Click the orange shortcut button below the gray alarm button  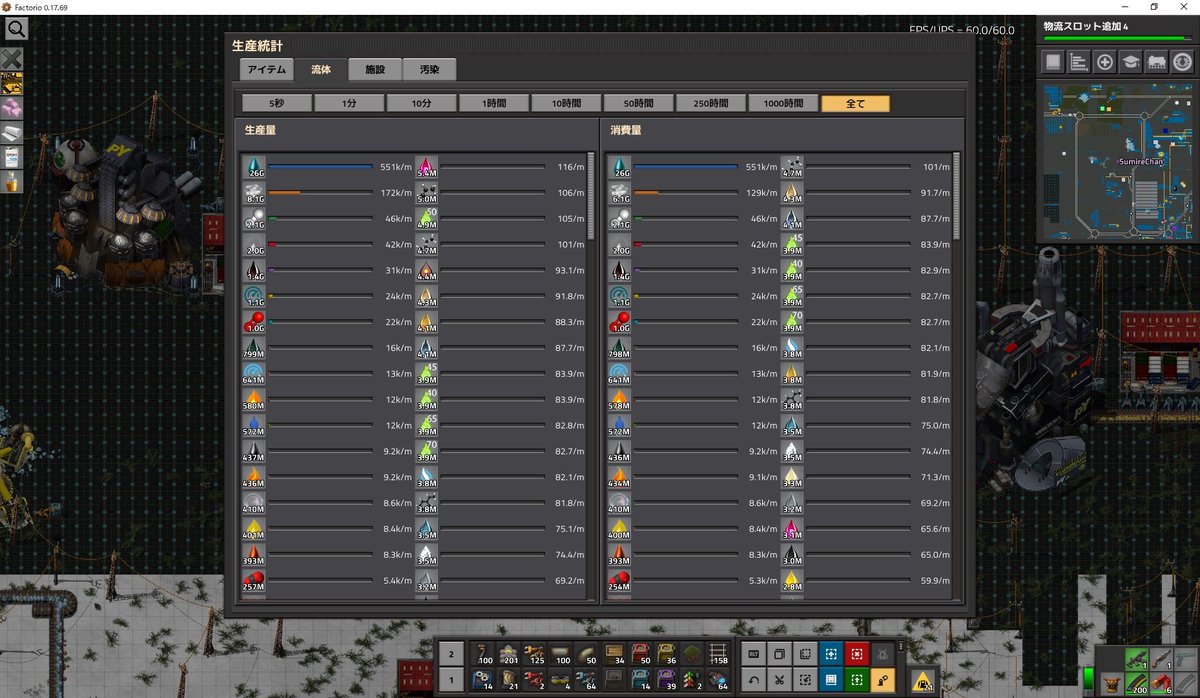(x=881, y=680)
